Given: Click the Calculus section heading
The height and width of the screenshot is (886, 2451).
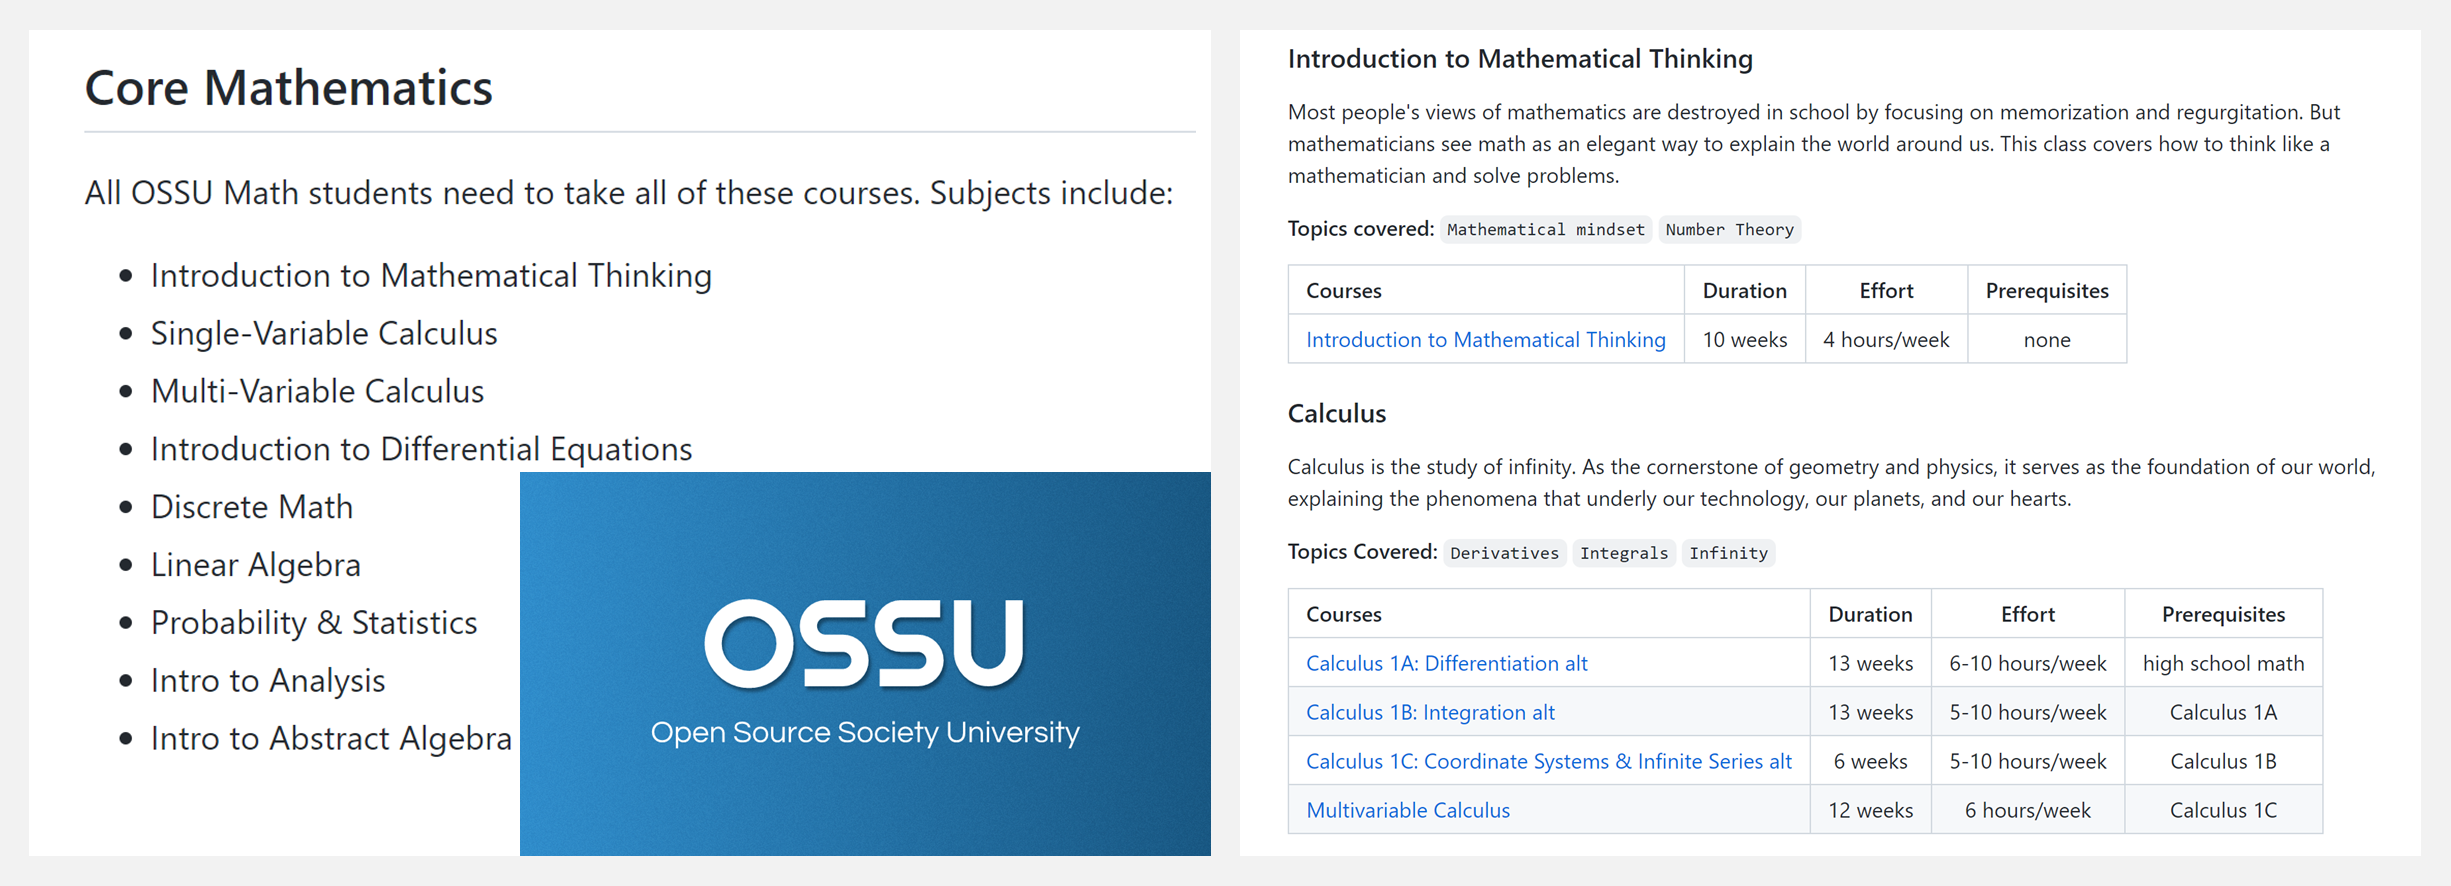Looking at the screenshot, I should pyautogui.click(x=1336, y=413).
